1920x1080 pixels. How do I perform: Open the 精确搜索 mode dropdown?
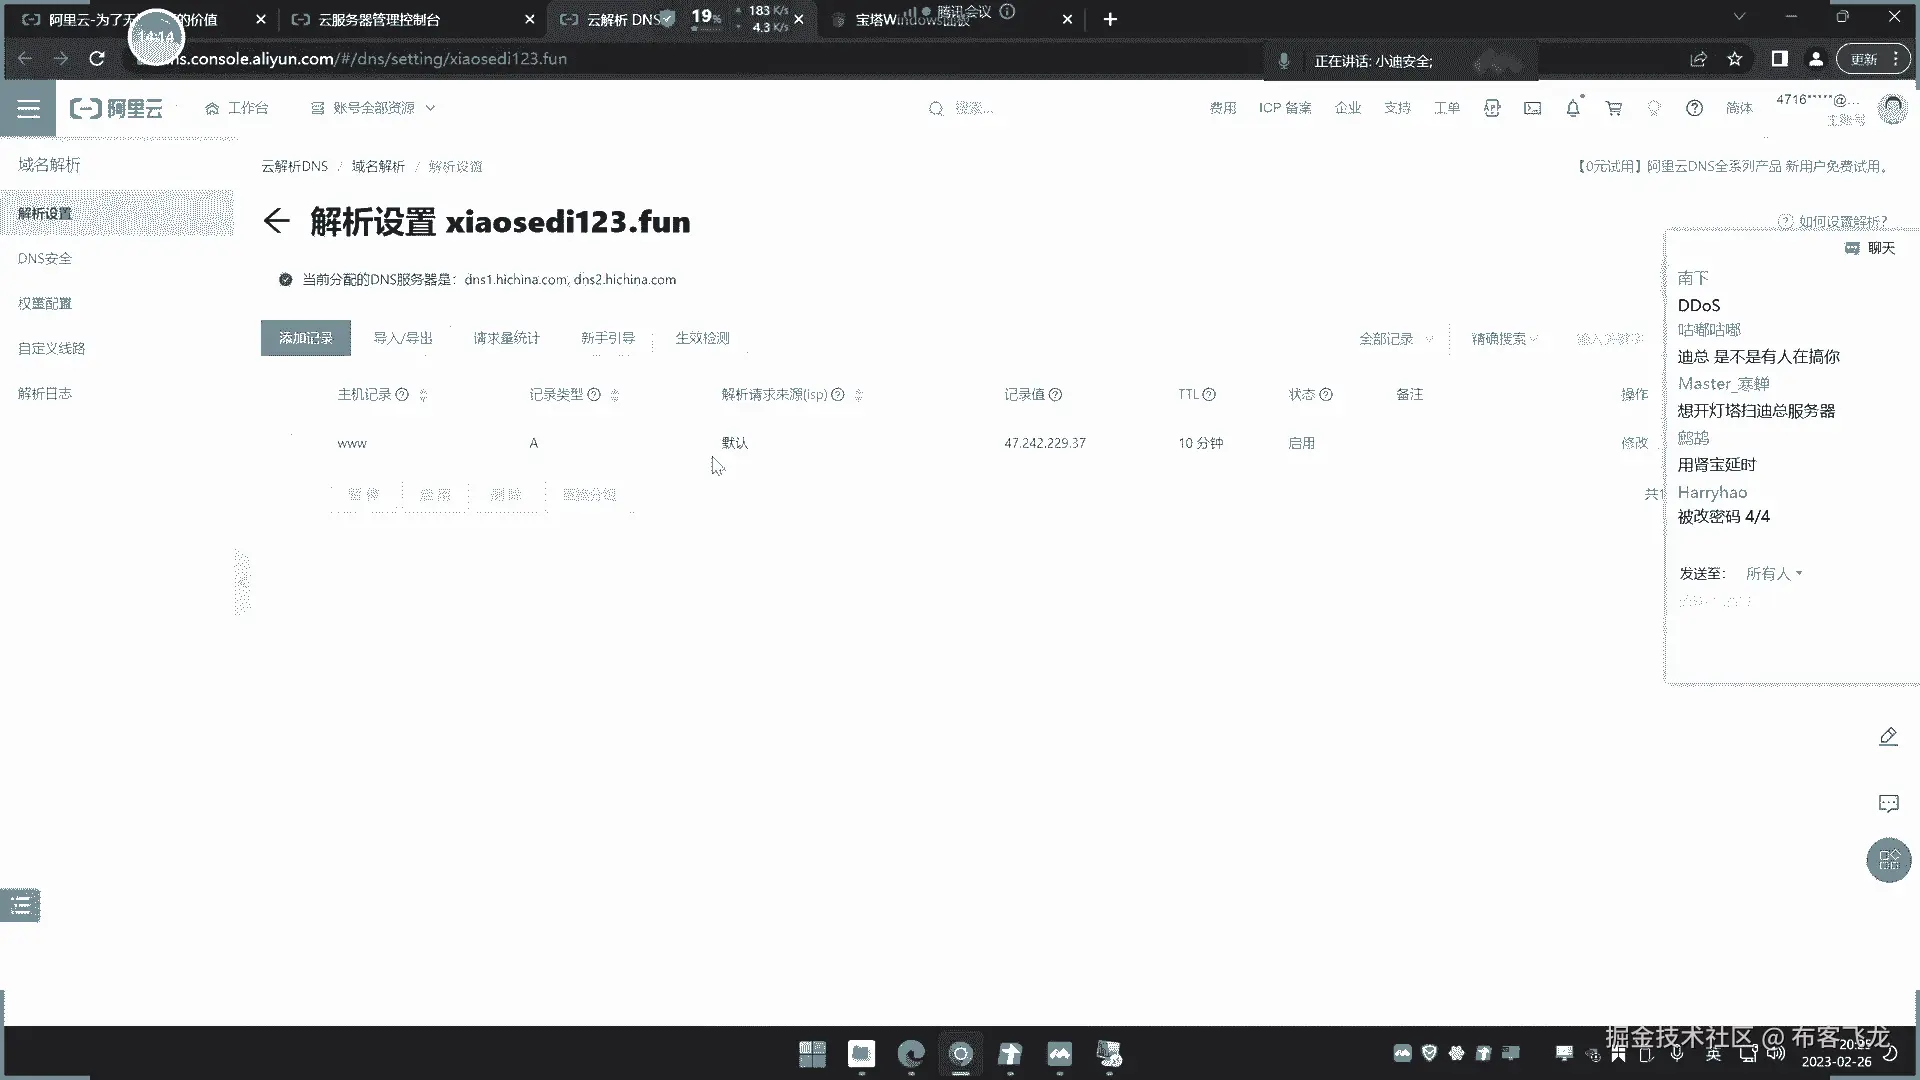click(1504, 339)
